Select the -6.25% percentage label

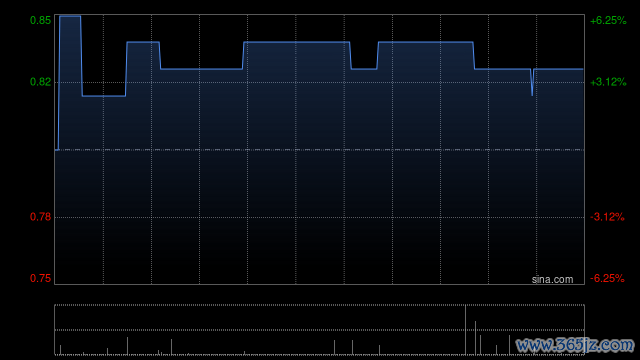pyautogui.click(x=607, y=278)
